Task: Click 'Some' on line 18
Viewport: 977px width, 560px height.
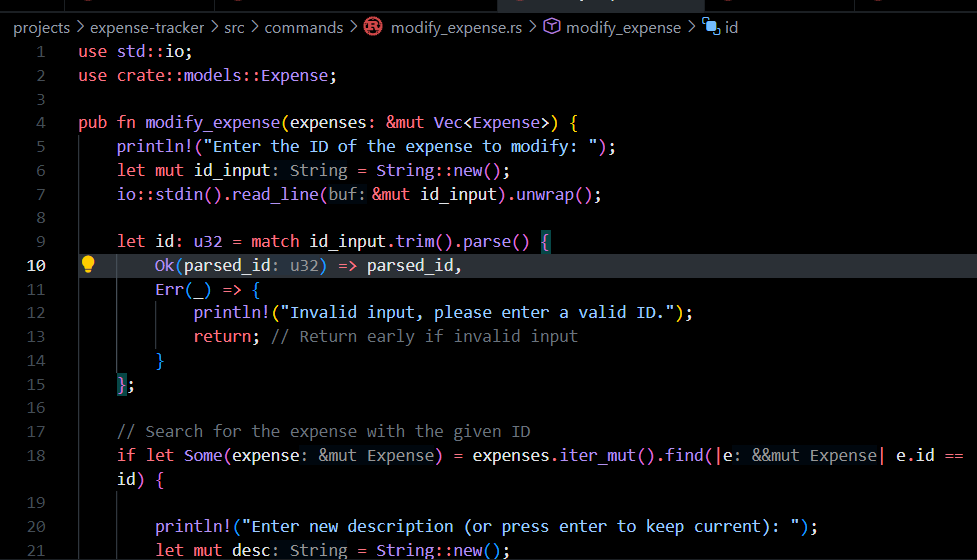Action: coord(203,456)
